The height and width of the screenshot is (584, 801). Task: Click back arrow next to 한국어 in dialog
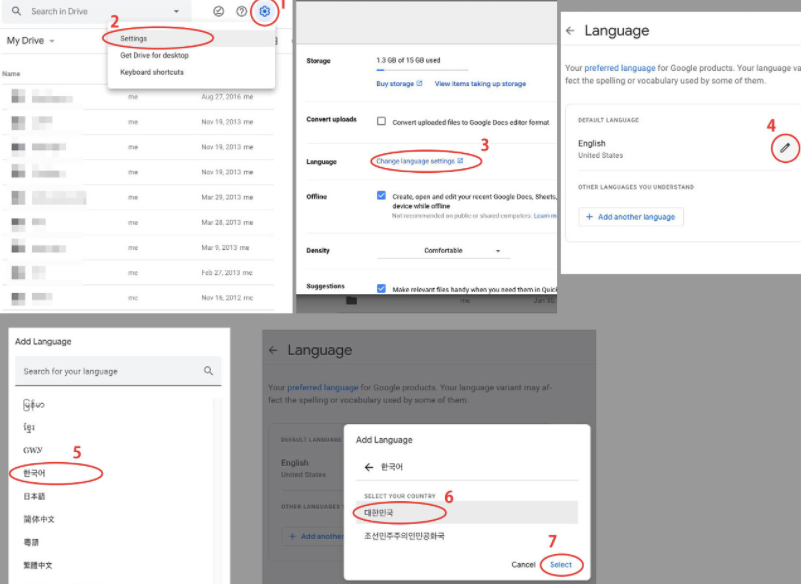coord(369,467)
